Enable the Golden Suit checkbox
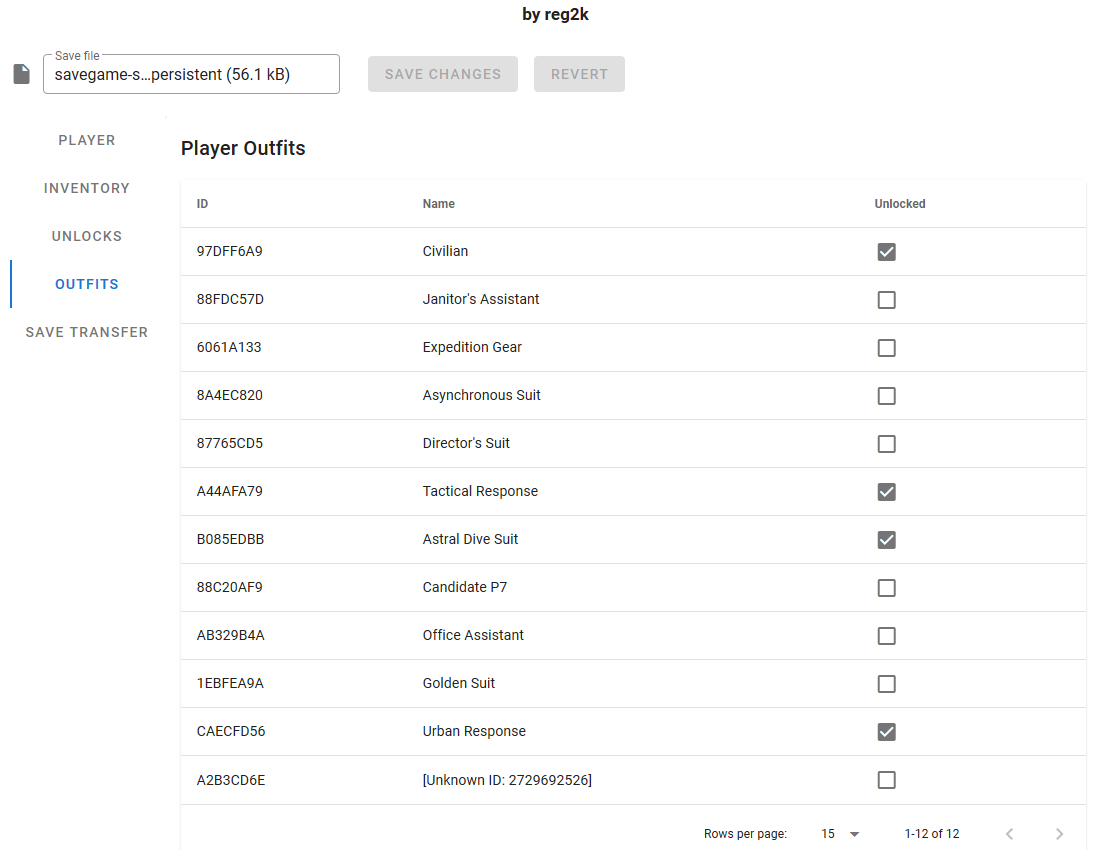 887,684
